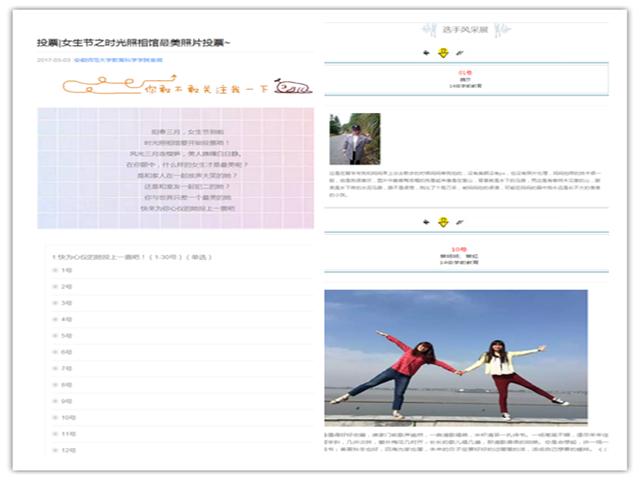The width and height of the screenshot is (640, 480).
Task: Click the yellow emoji icon above 10号
Action: point(443,222)
